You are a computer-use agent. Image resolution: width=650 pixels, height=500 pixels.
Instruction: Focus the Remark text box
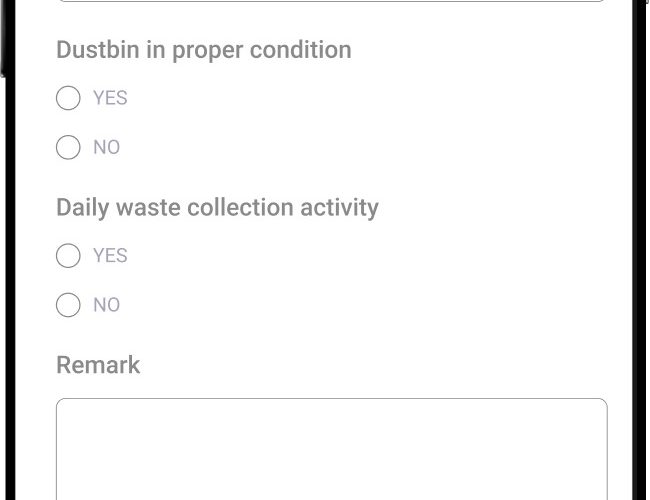coord(331,450)
